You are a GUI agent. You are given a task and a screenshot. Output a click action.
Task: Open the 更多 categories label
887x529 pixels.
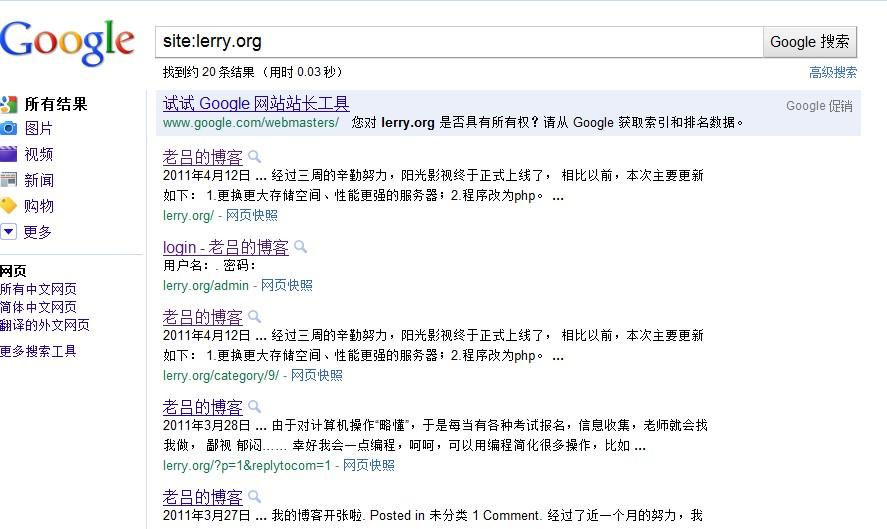pyautogui.click(x=37, y=232)
